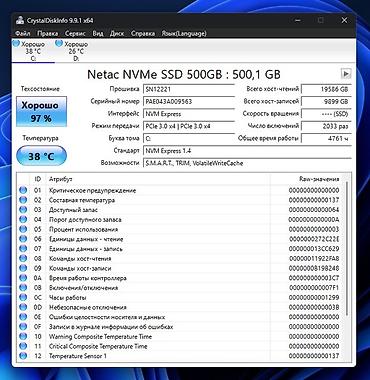Click the status icon for Temperature Sensor 1
The width and height of the screenshot is (370, 380).
click(x=23, y=356)
